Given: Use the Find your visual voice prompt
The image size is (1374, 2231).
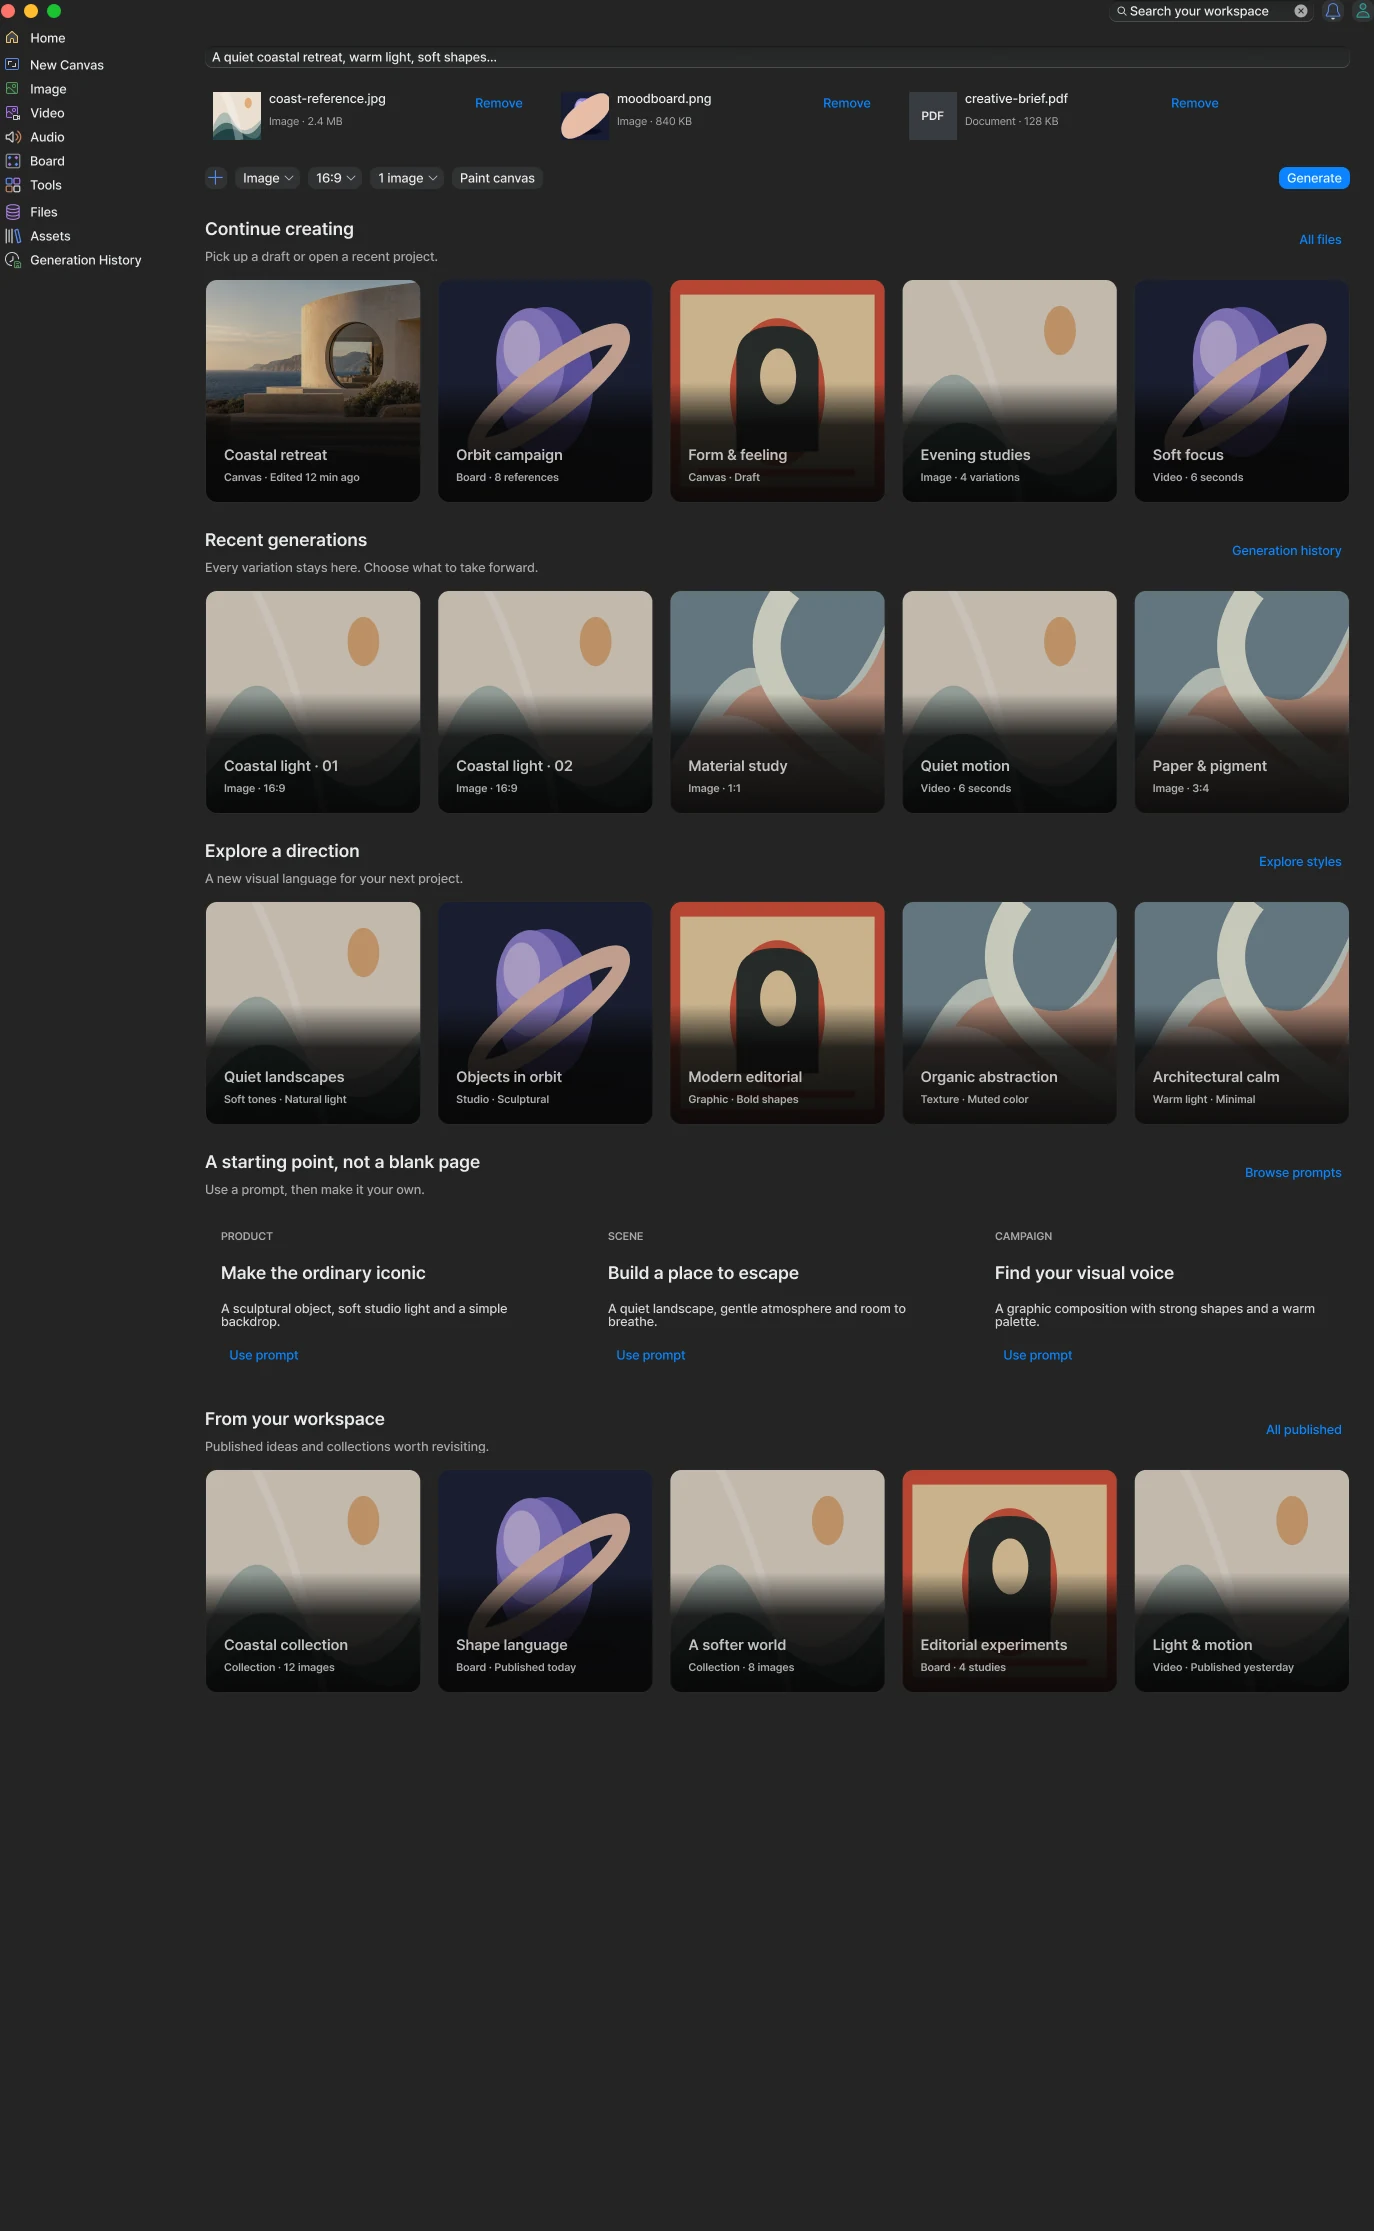Looking at the screenshot, I should point(1038,1355).
